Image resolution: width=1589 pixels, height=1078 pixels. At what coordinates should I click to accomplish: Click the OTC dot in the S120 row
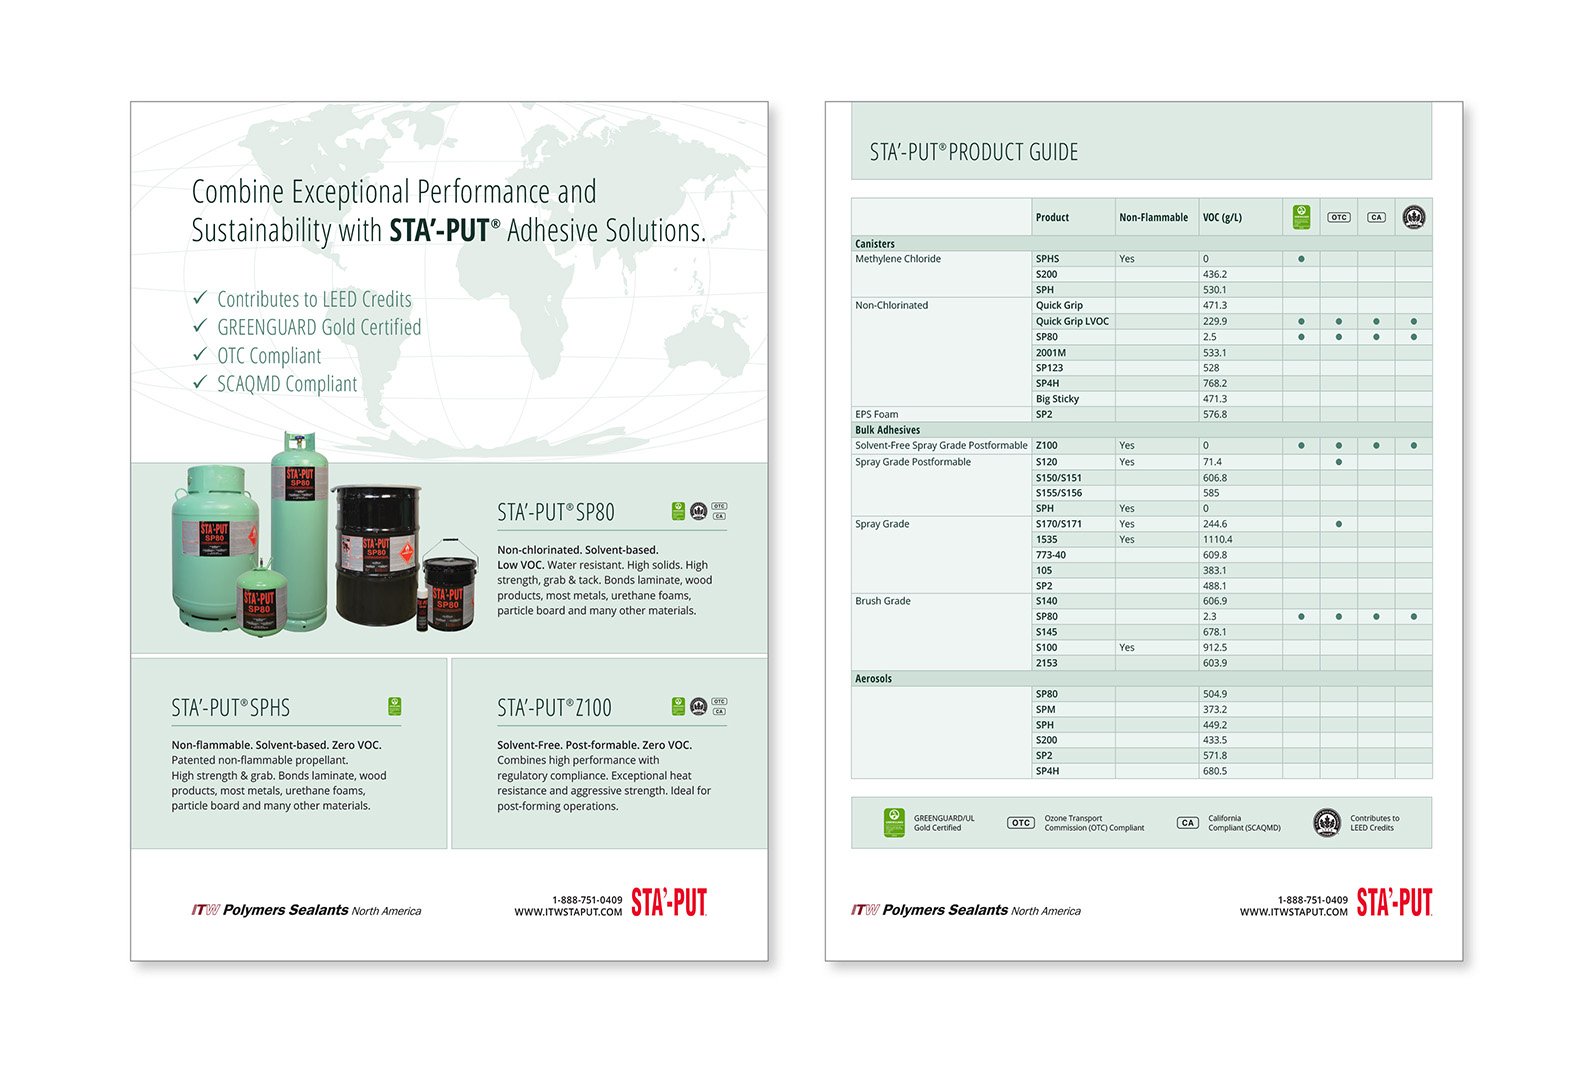pos(1338,462)
